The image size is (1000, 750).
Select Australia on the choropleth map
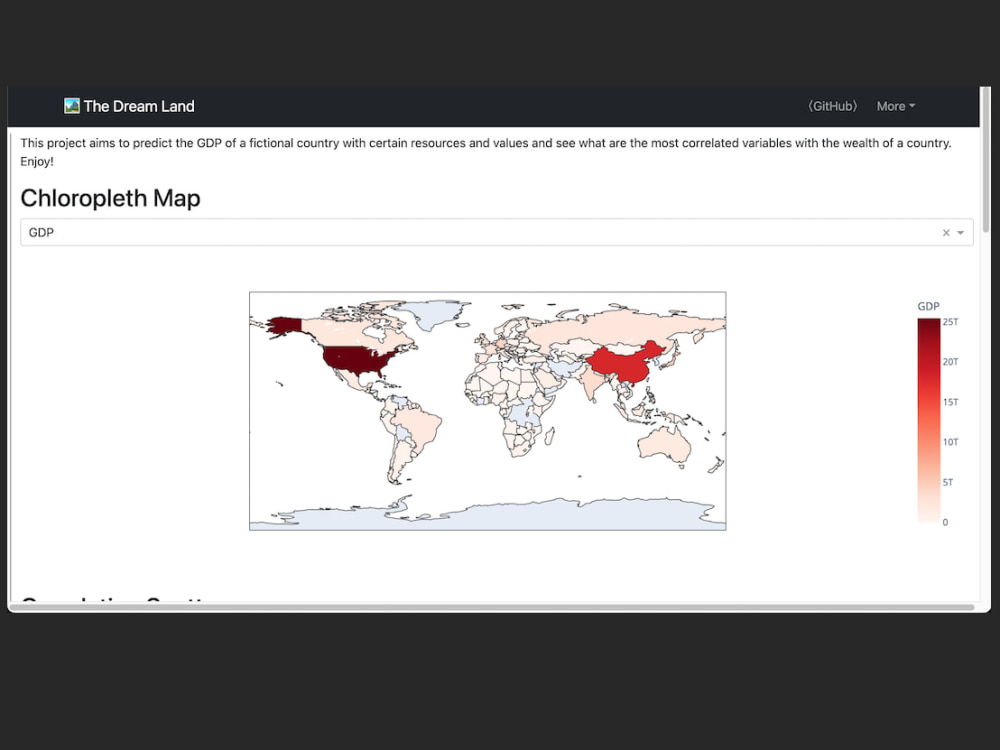pyautogui.click(x=662, y=443)
